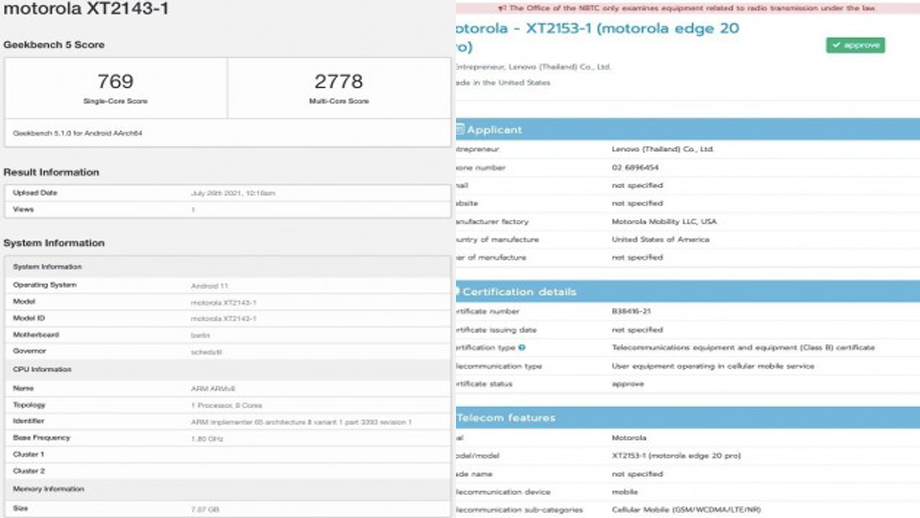
Task: Click the green approve status badge
Action: click(x=855, y=45)
